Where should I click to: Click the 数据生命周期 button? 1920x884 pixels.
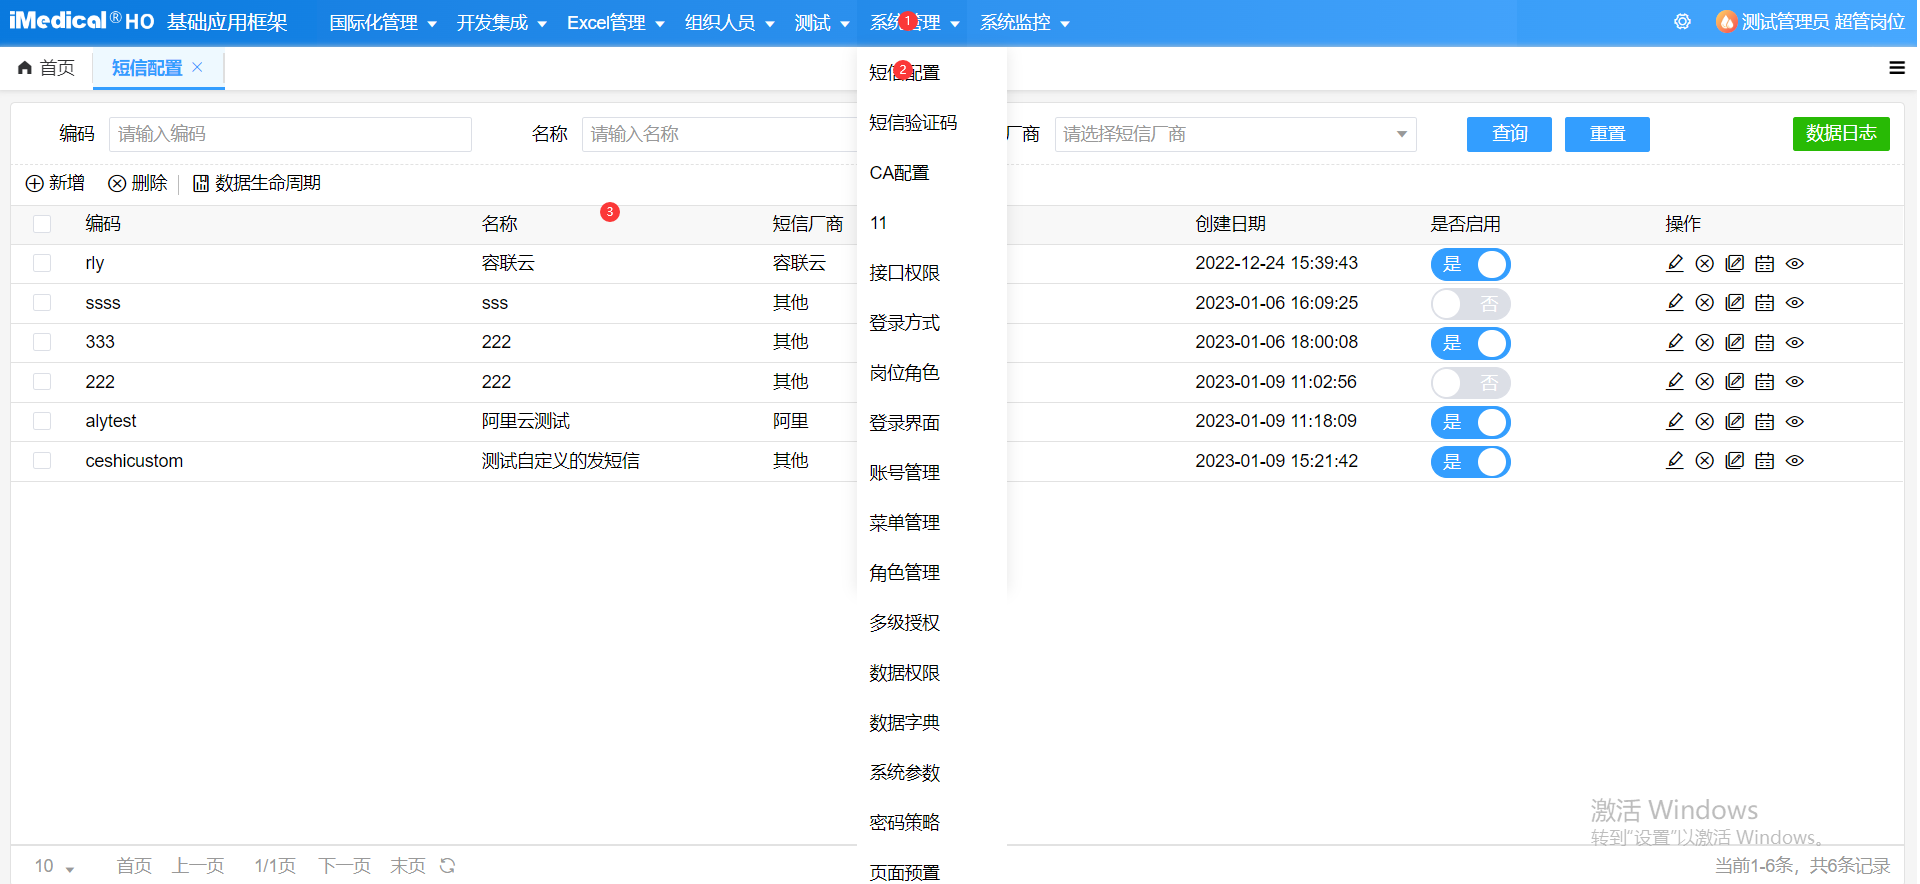coord(257,183)
